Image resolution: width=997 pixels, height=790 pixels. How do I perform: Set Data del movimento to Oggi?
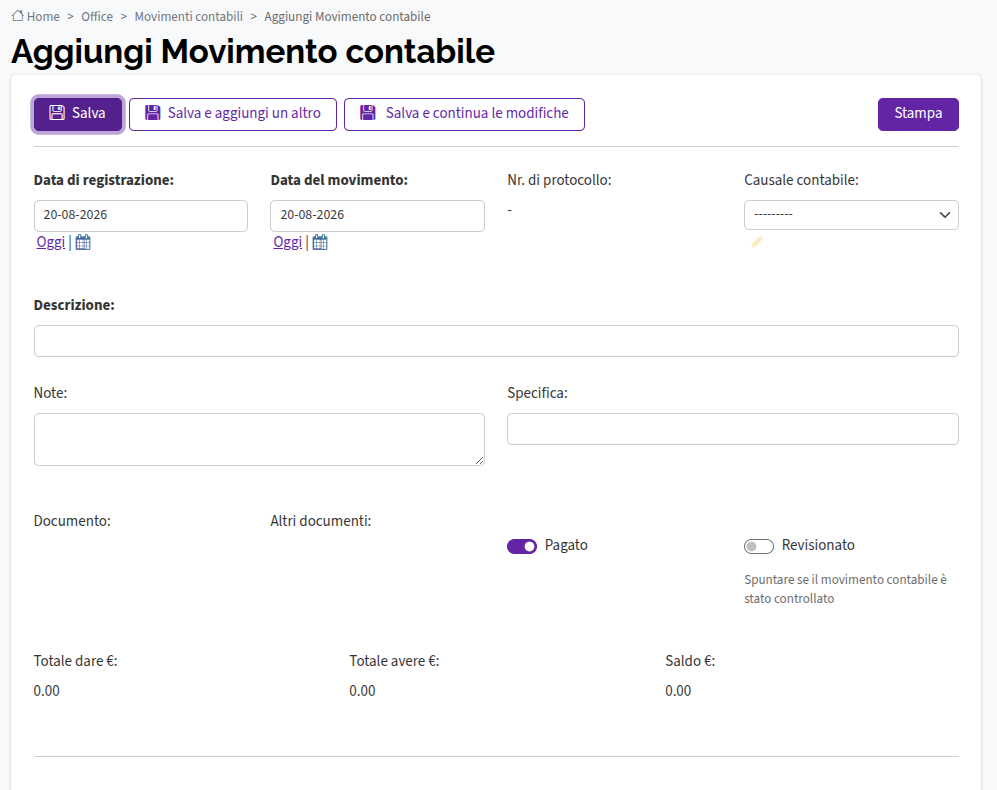tap(287, 242)
